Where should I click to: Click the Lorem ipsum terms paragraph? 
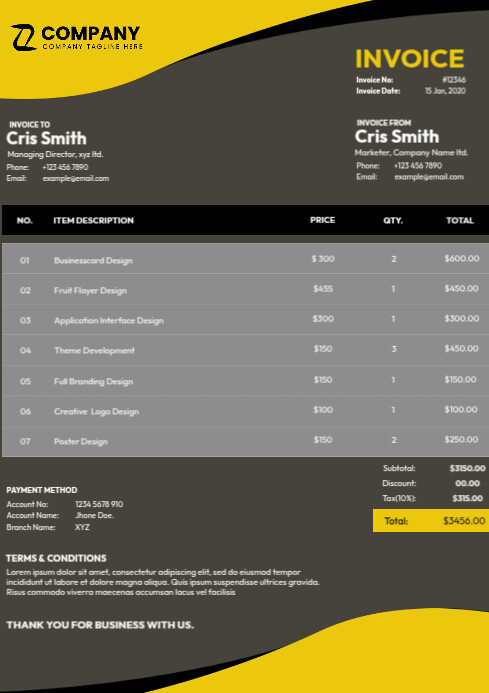coord(163,582)
